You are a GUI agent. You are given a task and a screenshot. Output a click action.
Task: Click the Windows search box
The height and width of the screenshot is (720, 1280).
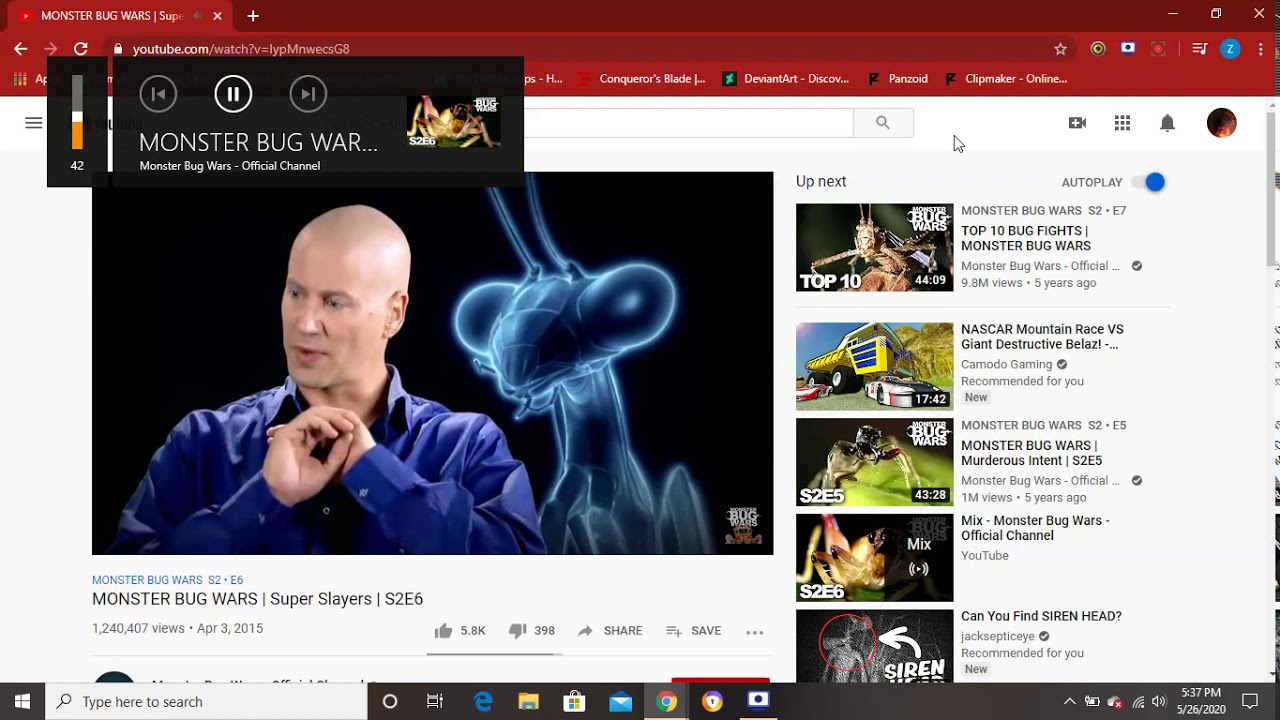click(x=206, y=701)
